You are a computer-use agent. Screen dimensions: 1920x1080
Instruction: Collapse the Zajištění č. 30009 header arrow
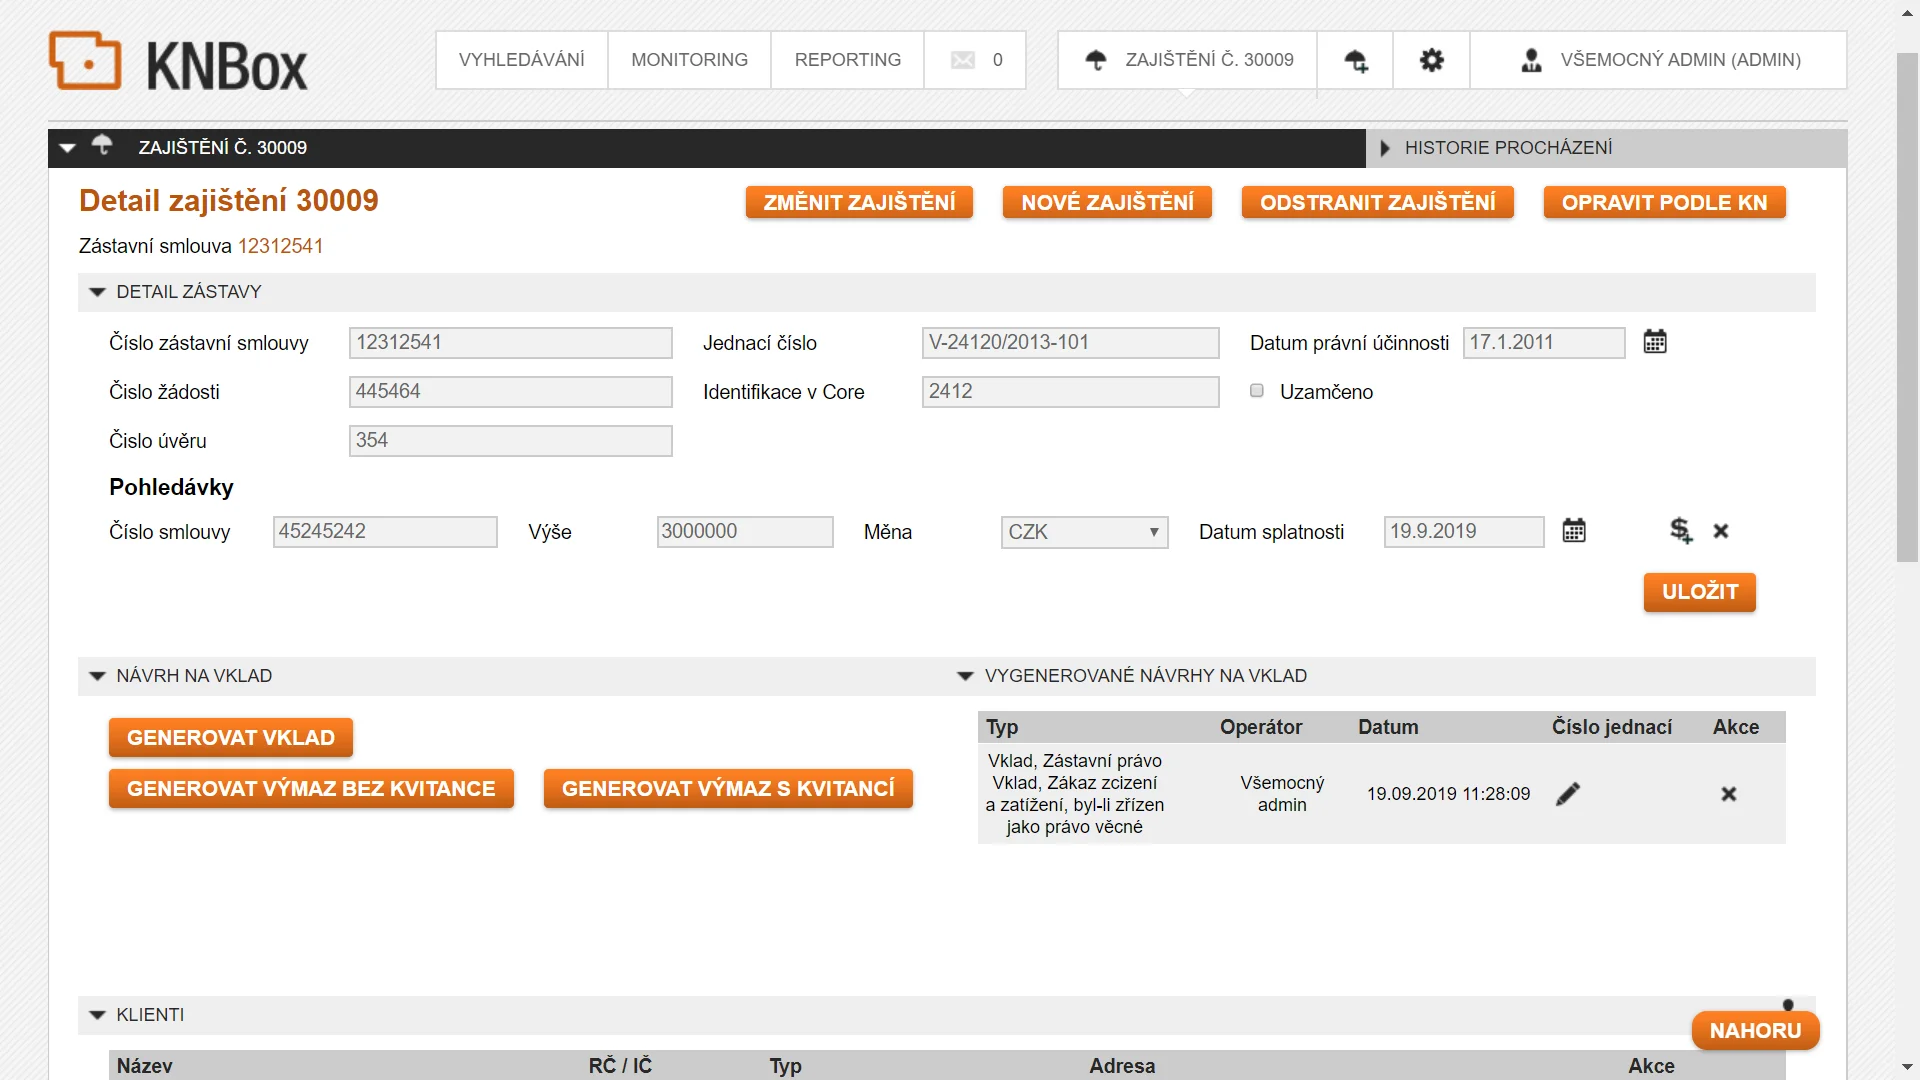tap(67, 148)
